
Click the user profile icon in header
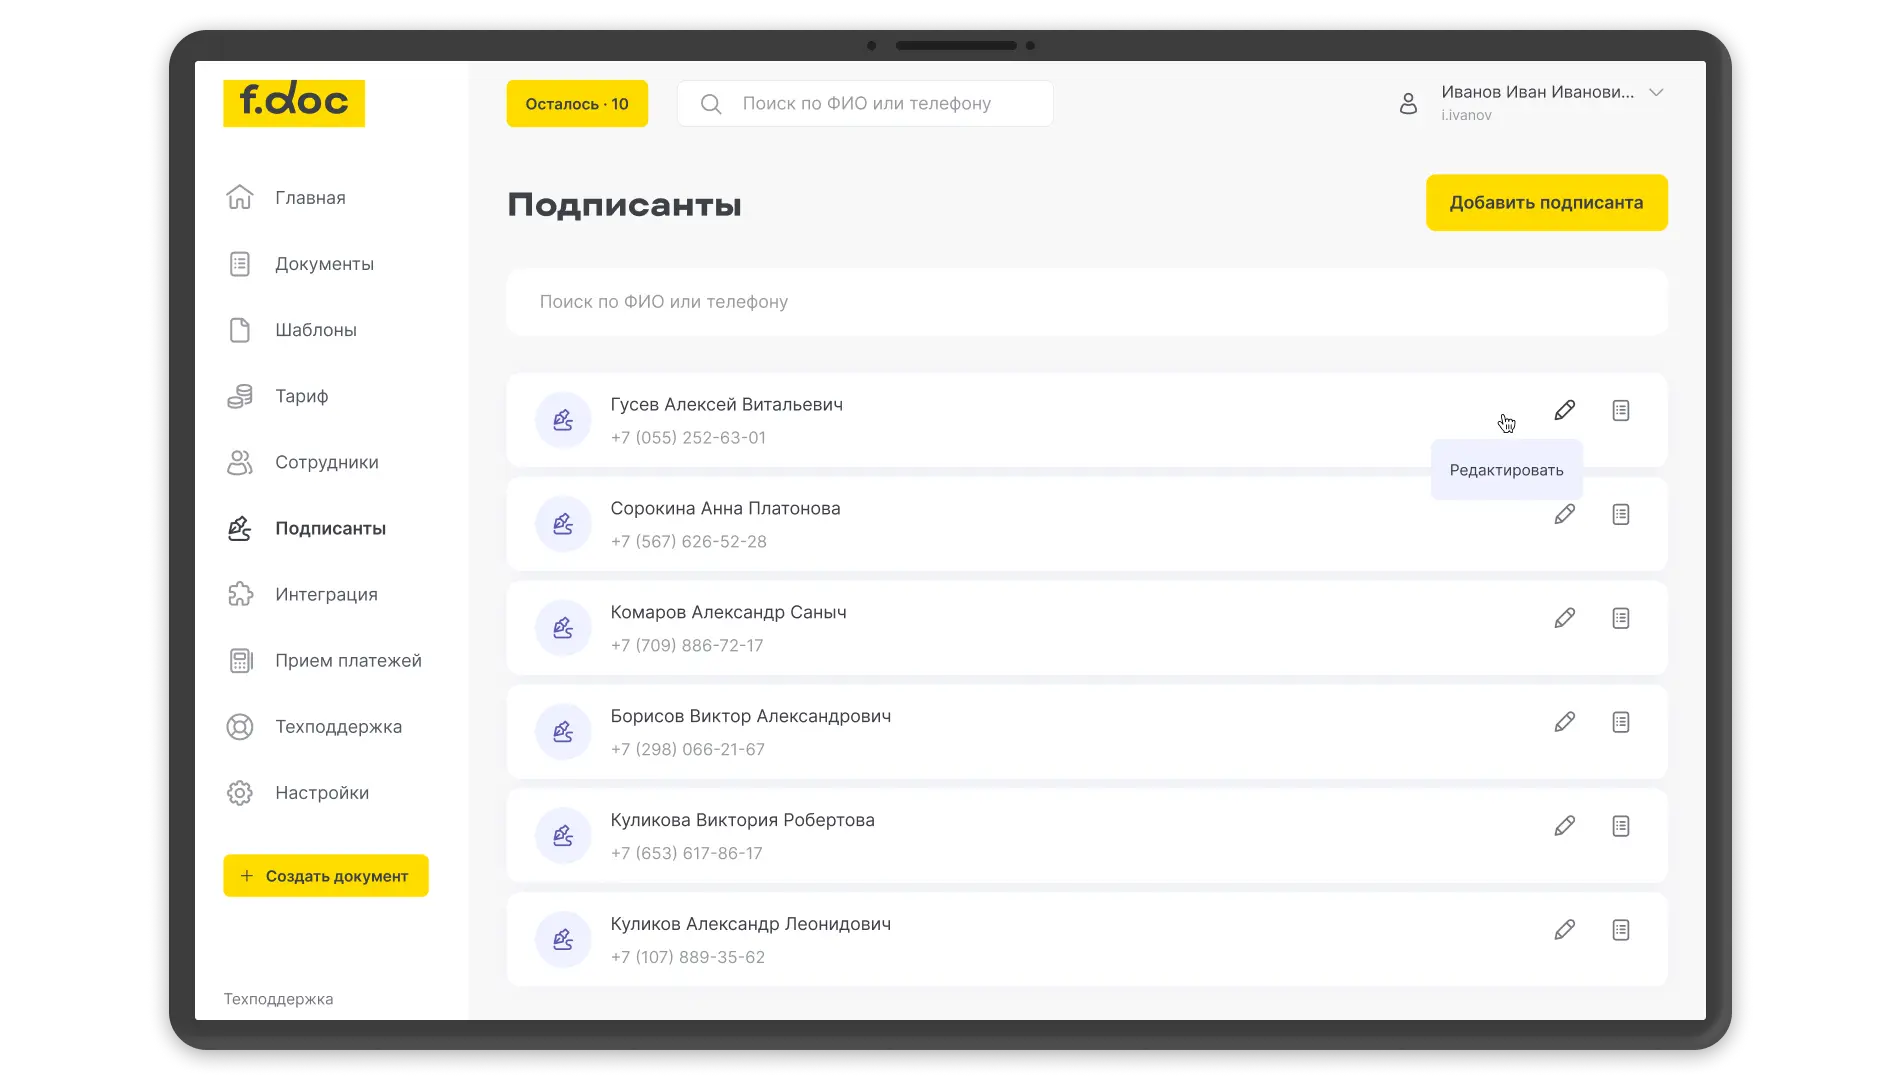1408,103
